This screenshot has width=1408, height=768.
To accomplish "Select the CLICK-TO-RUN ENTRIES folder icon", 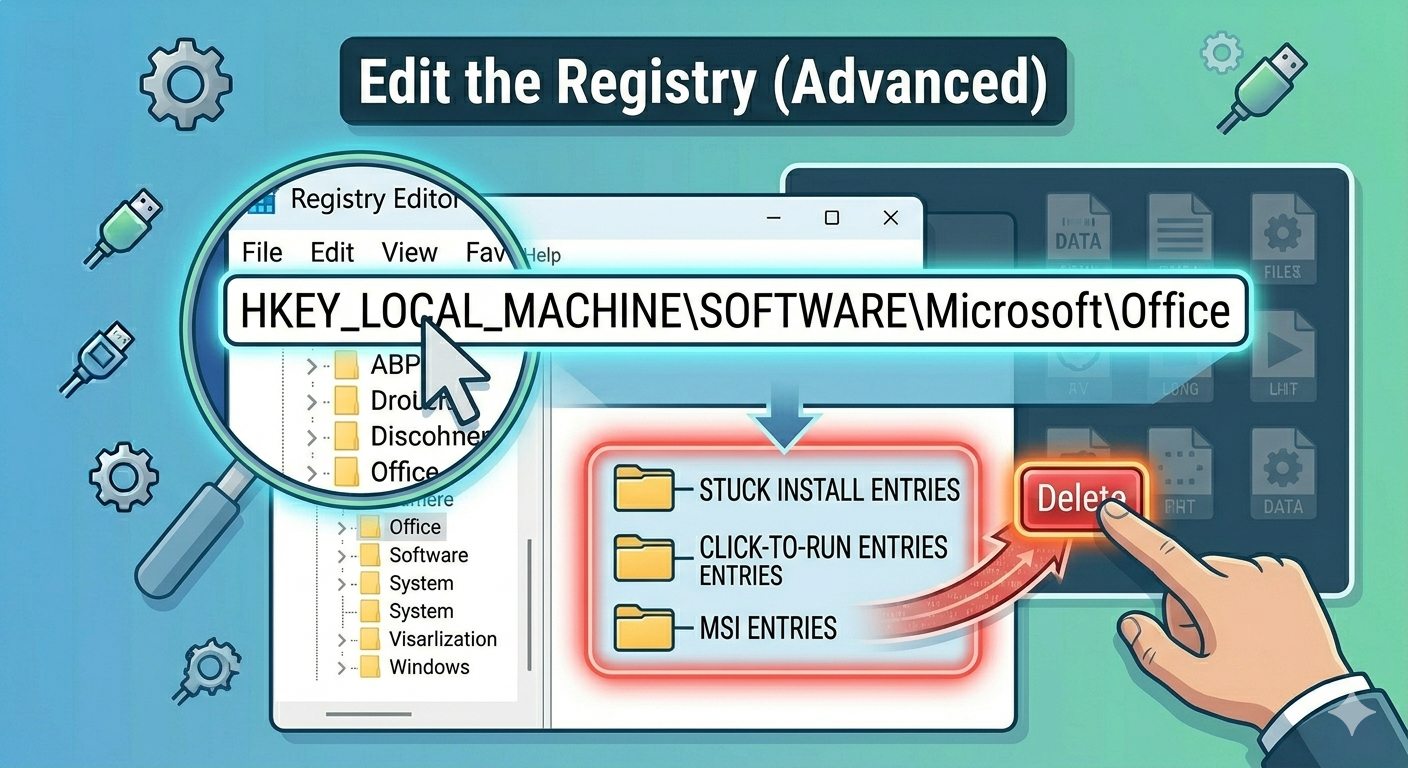I will pyautogui.click(x=645, y=558).
